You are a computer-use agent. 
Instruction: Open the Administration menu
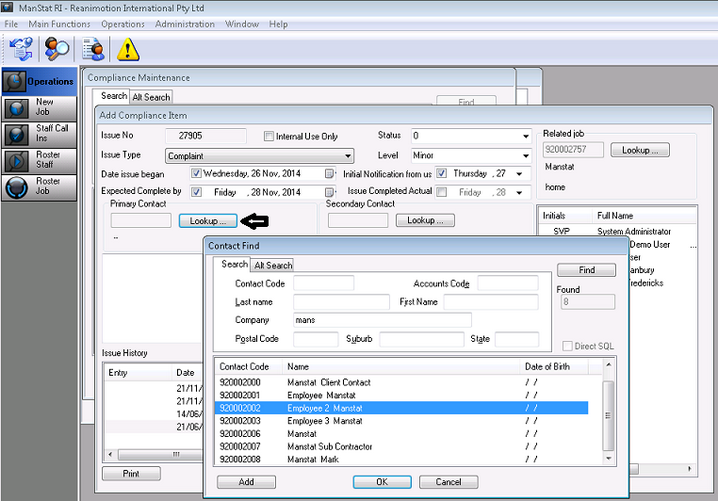[x=184, y=23]
